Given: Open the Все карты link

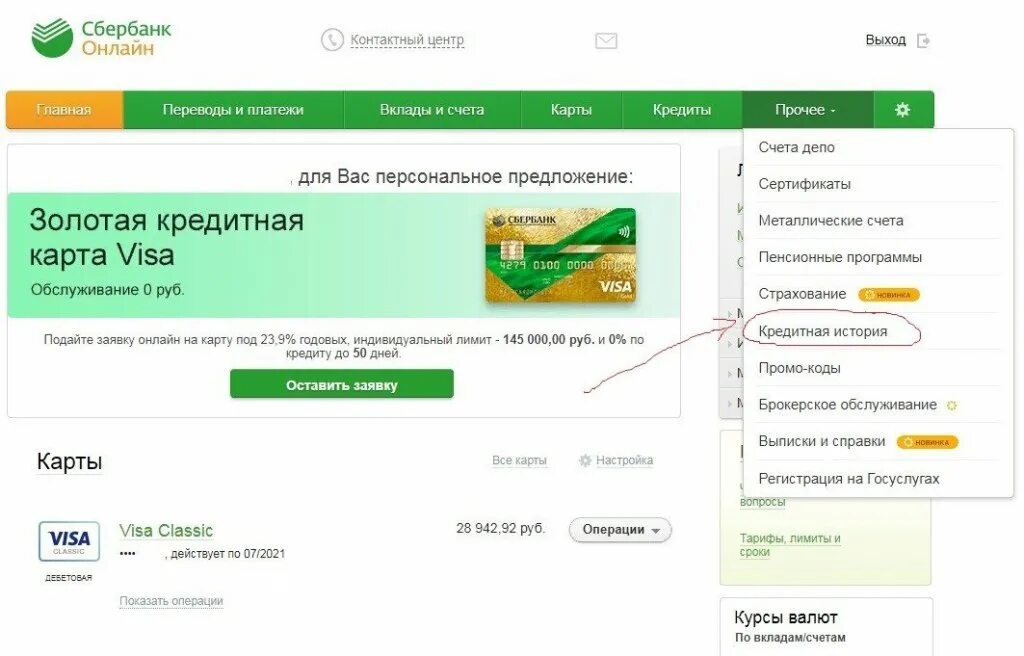Looking at the screenshot, I should click(519, 460).
